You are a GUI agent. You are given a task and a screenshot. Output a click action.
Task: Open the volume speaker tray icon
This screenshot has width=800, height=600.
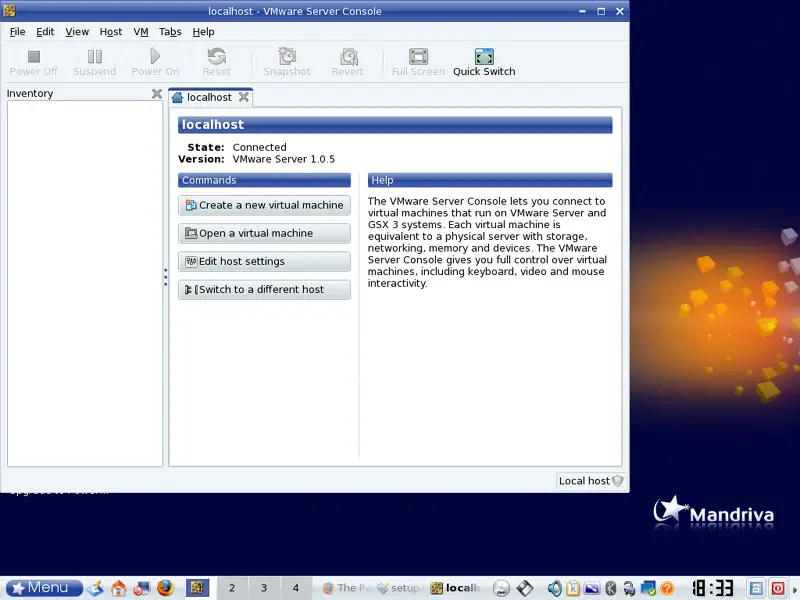point(555,588)
